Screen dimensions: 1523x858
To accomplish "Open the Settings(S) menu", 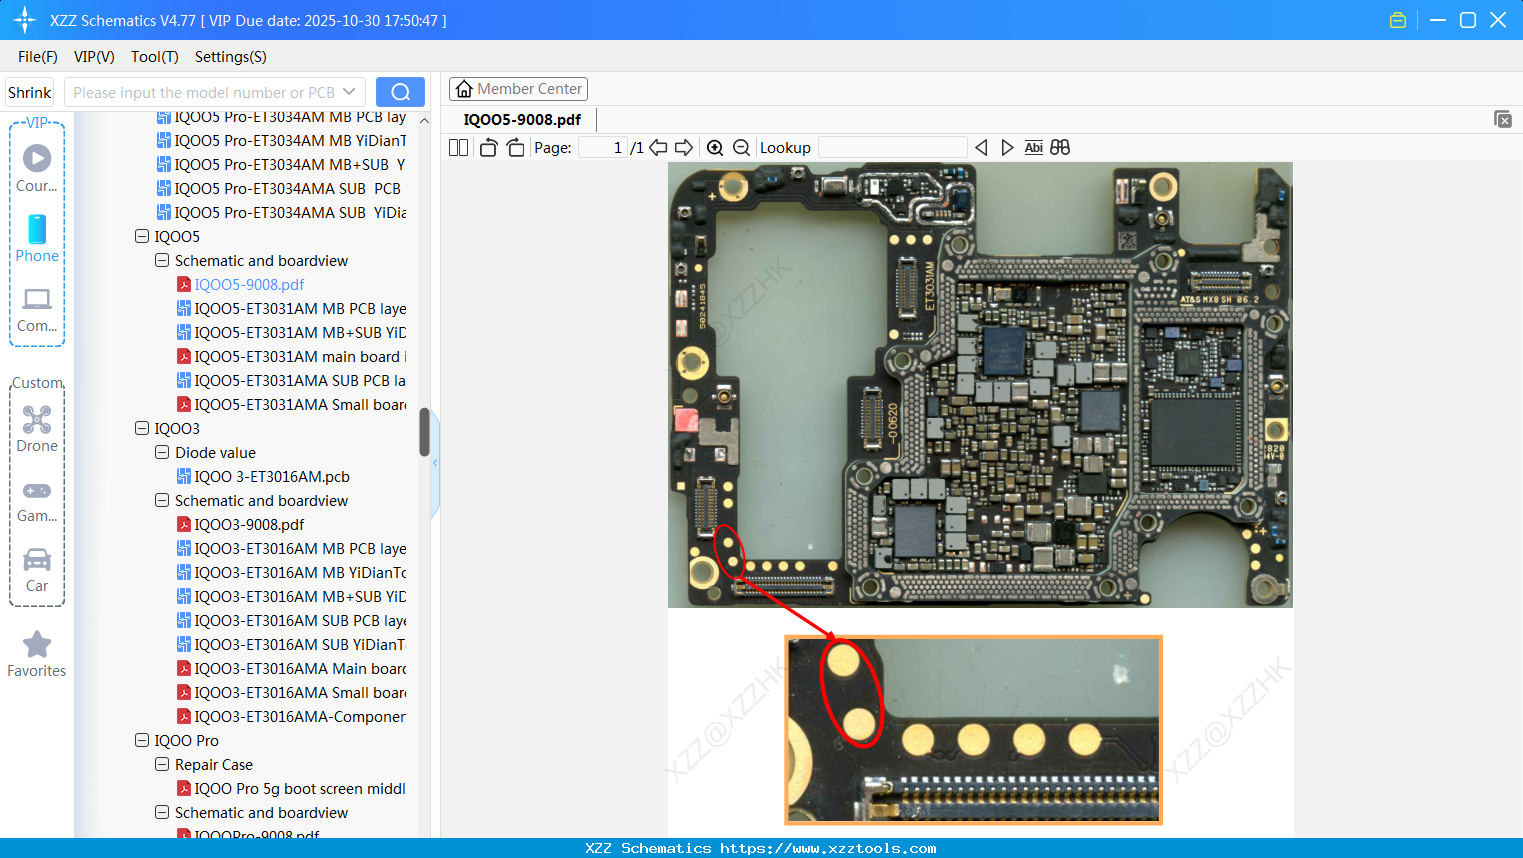I will pyautogui.click(x=230, y=57).
